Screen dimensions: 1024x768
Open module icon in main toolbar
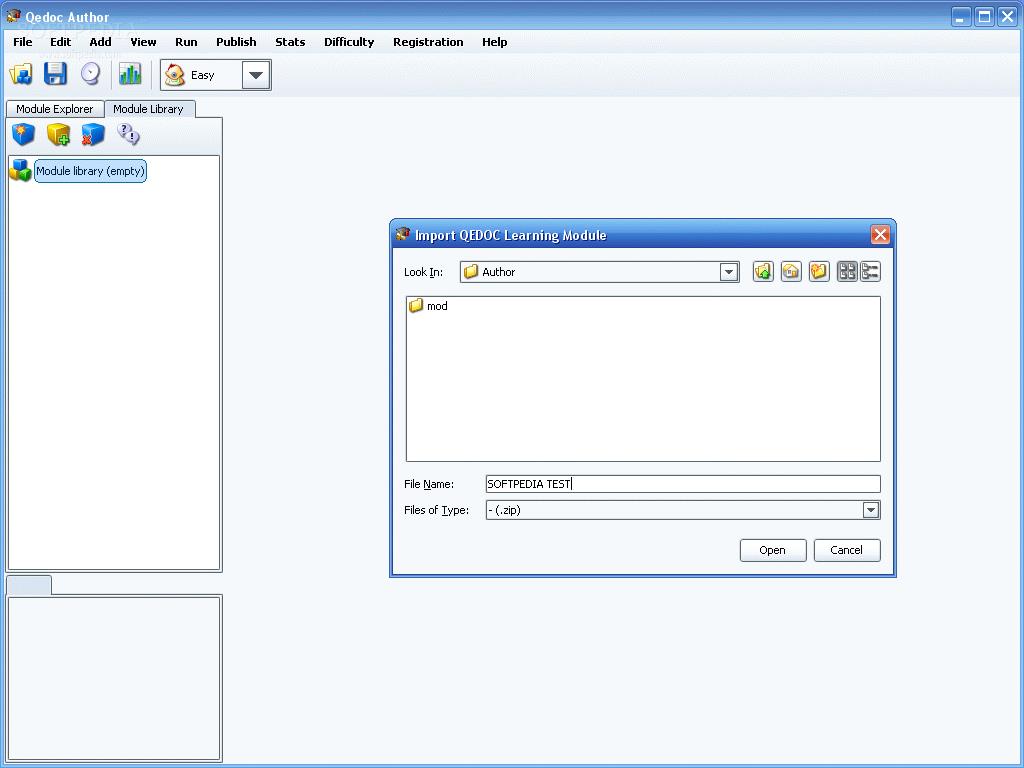point(21,74)
